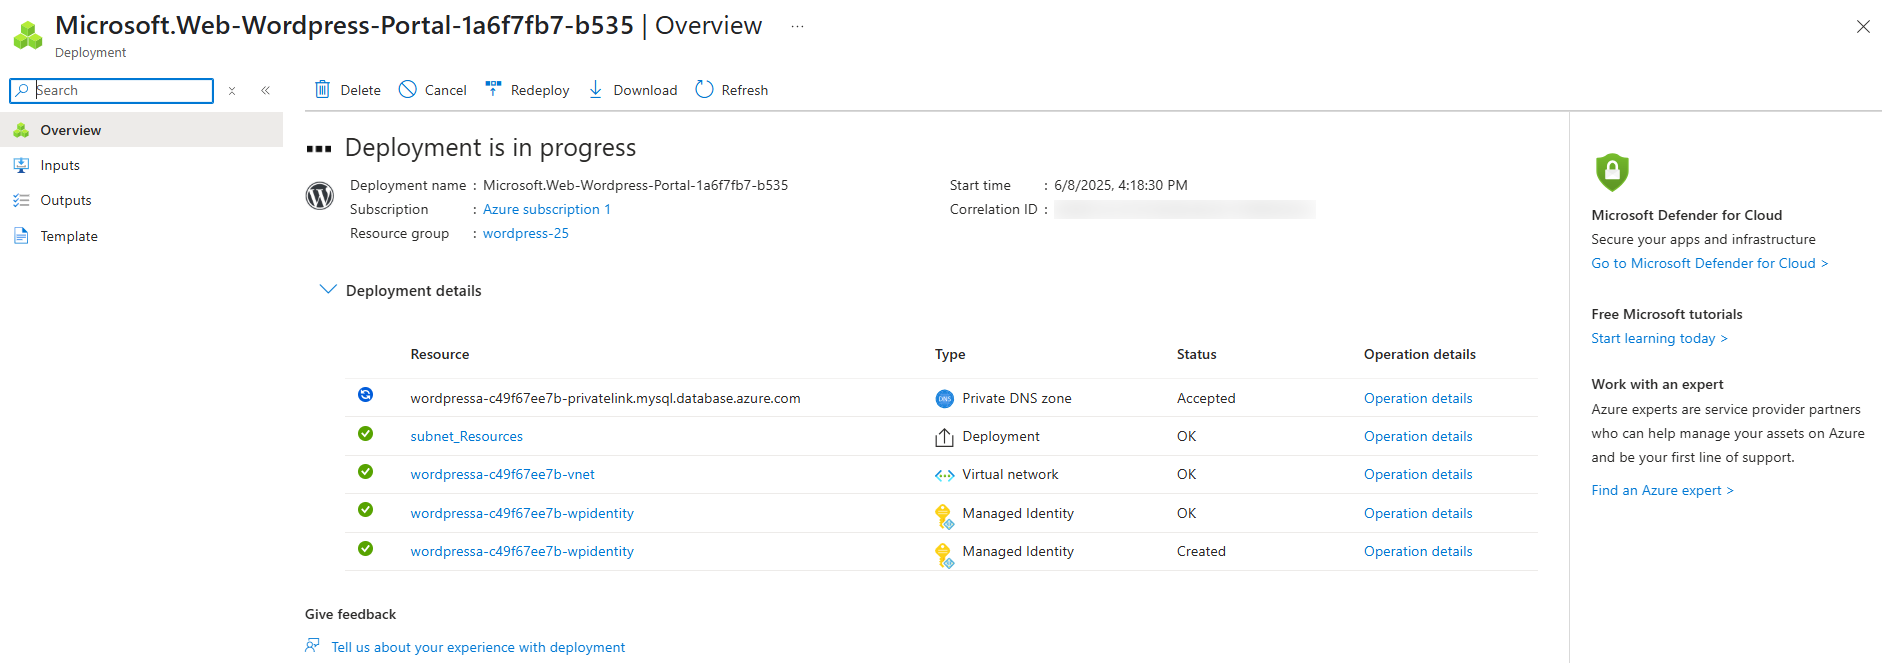The image size is (1882, 663).
Task: Click the Overview green cubes sidebar icon
Action: click(x=21, y=130)
